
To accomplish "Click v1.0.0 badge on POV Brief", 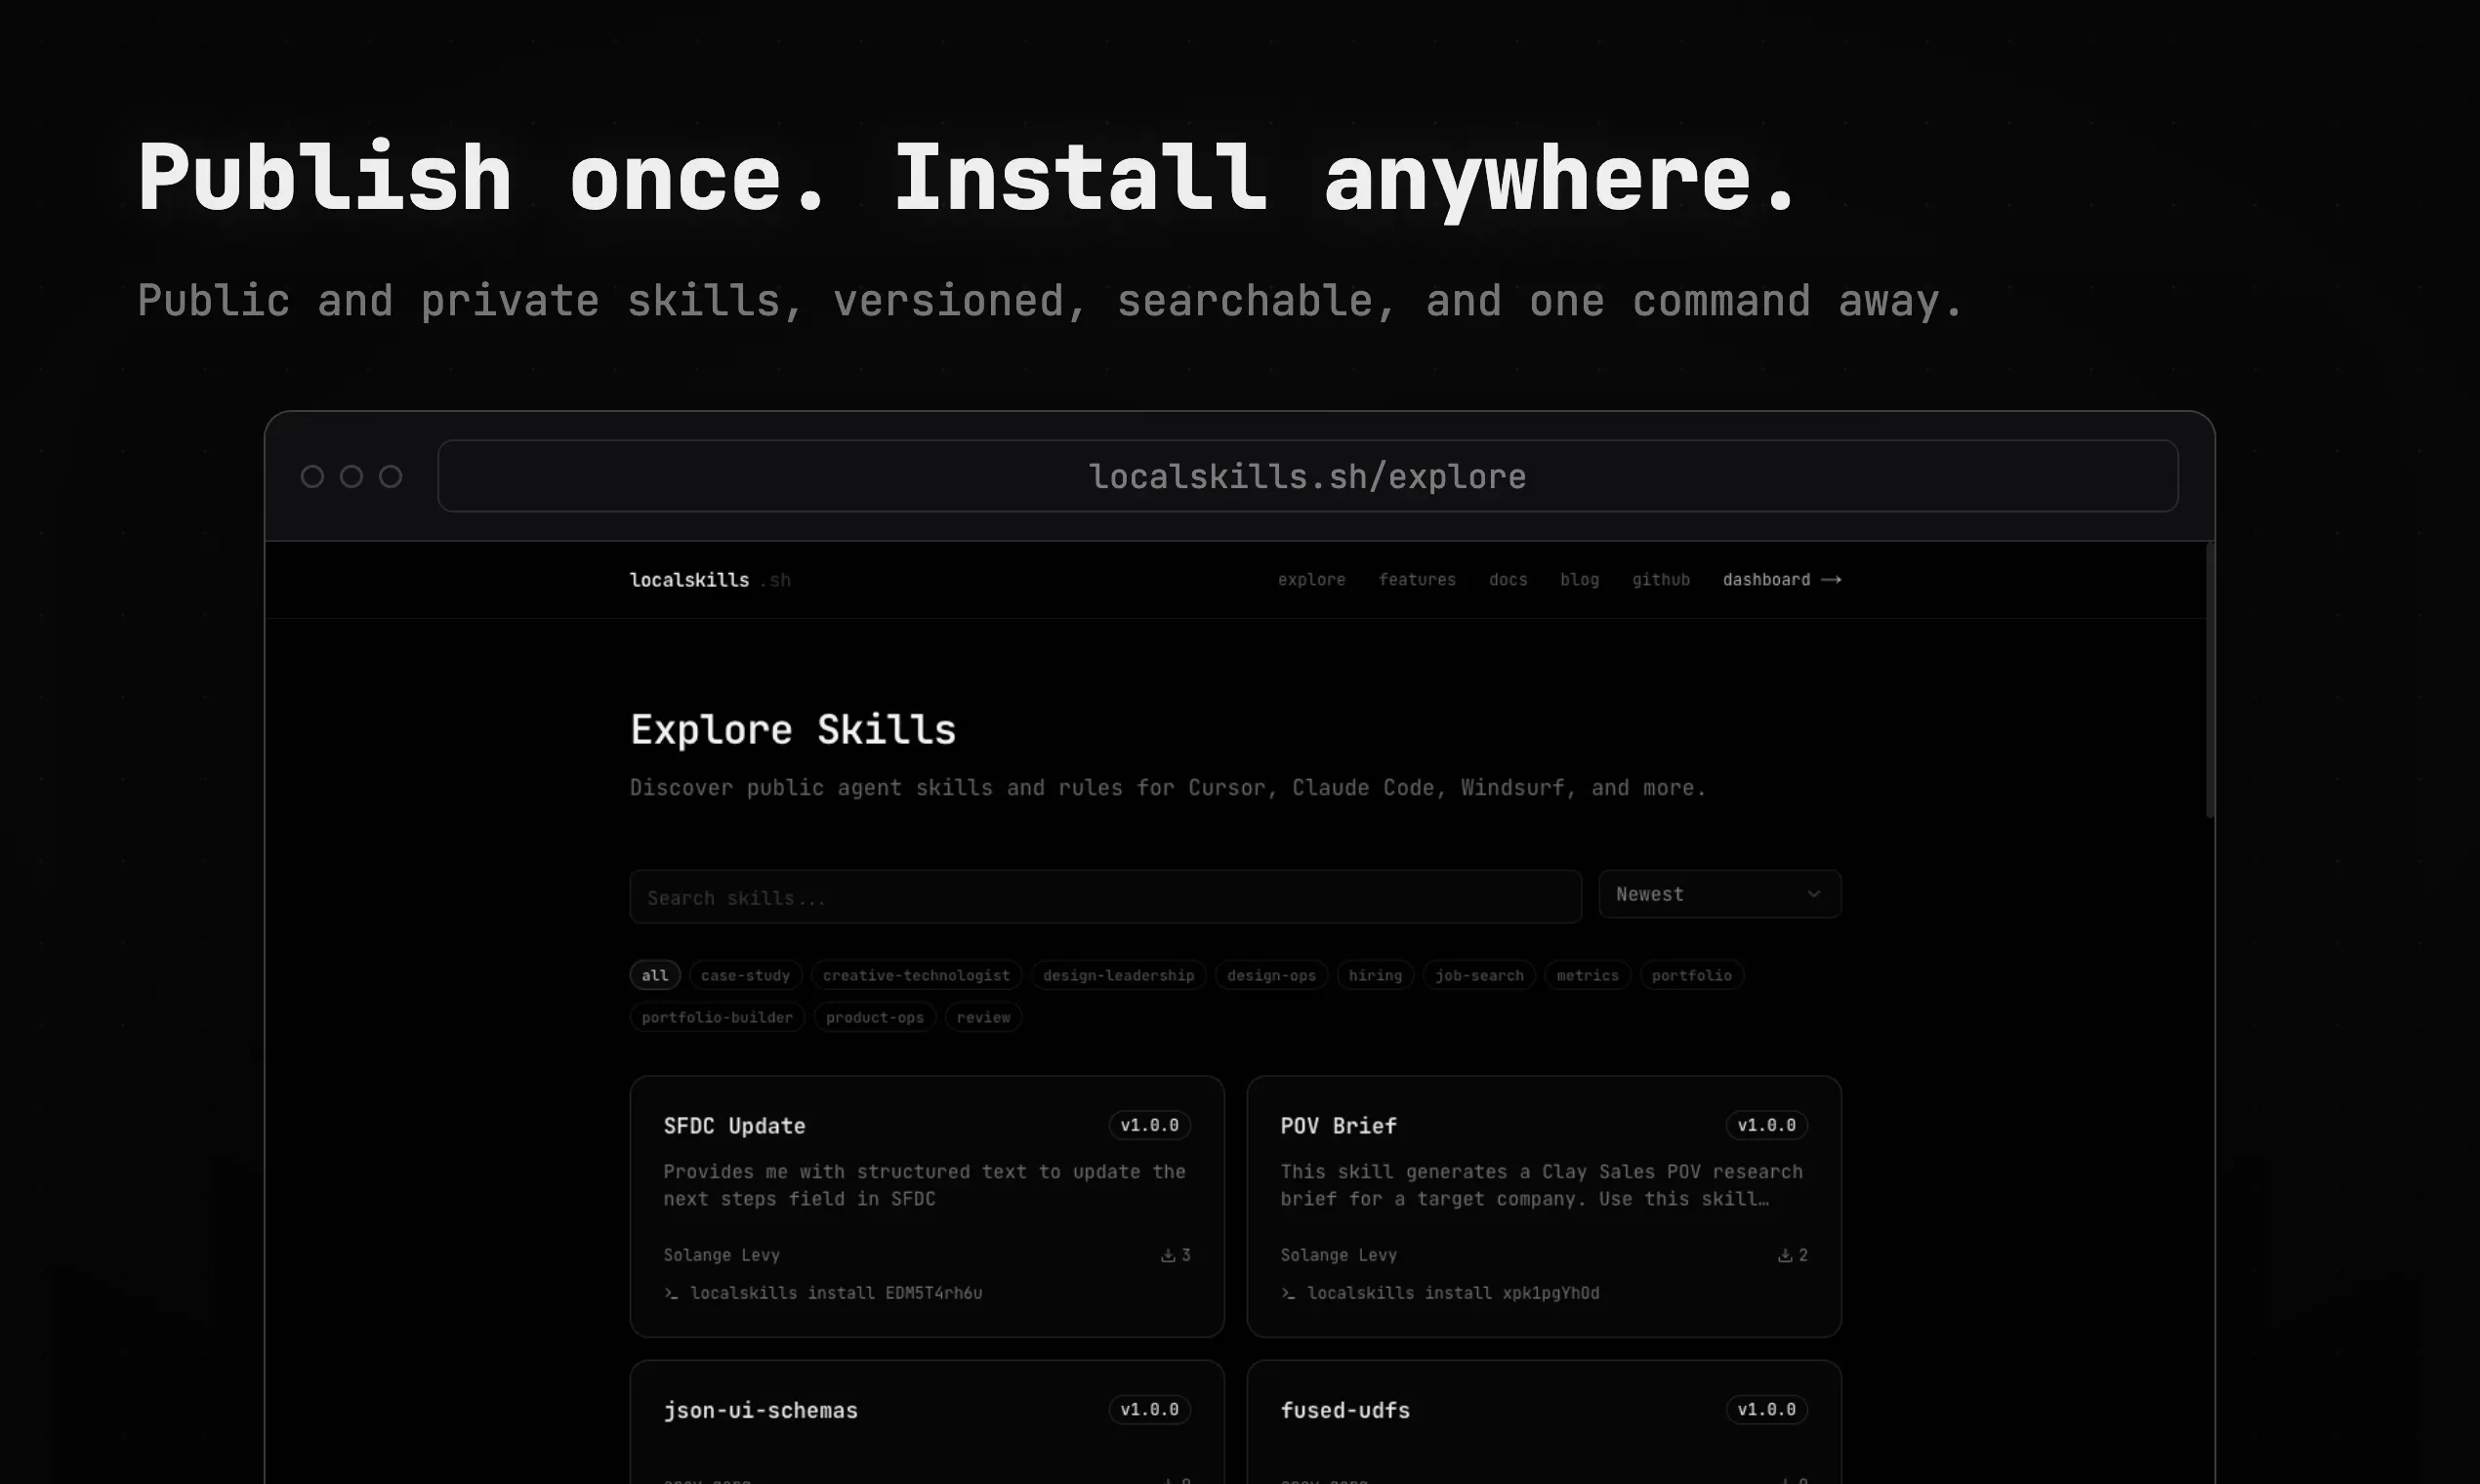I will (1766, 1125).
